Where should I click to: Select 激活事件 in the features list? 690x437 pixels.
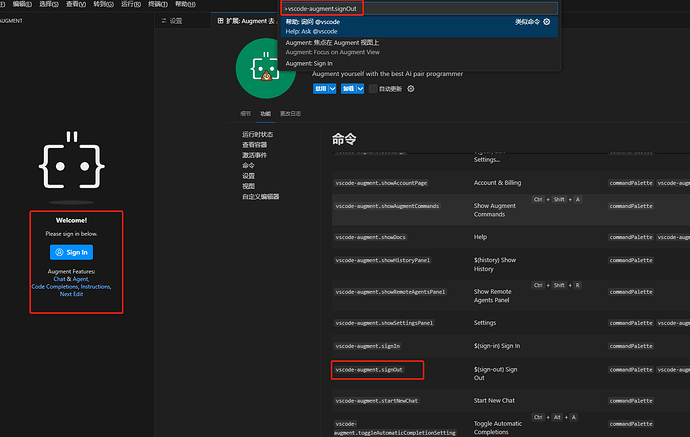coord(254,155)
